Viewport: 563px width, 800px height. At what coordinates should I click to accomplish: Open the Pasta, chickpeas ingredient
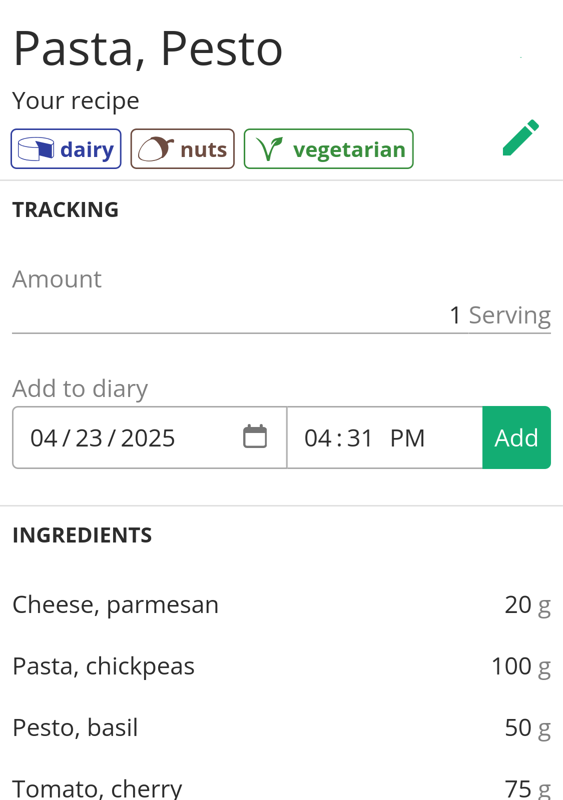pos(282,666)
